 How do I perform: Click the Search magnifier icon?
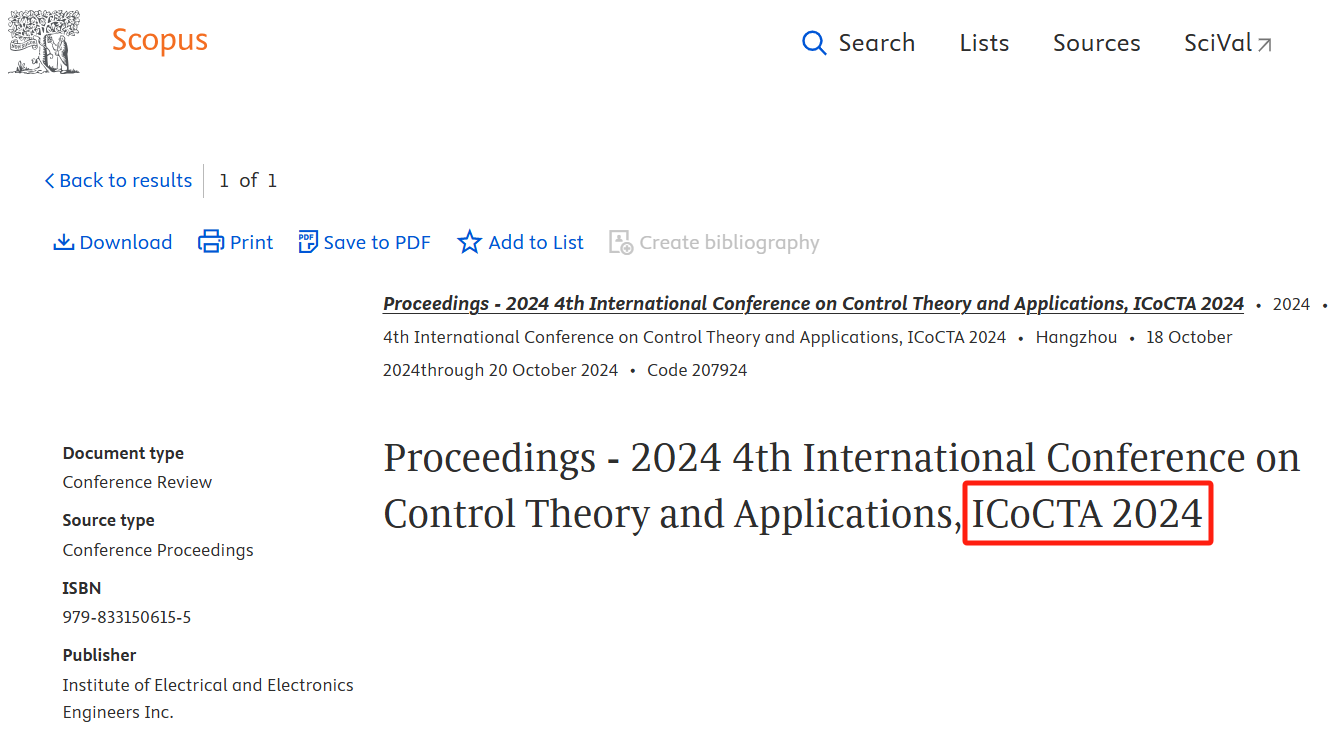point(815,43)
